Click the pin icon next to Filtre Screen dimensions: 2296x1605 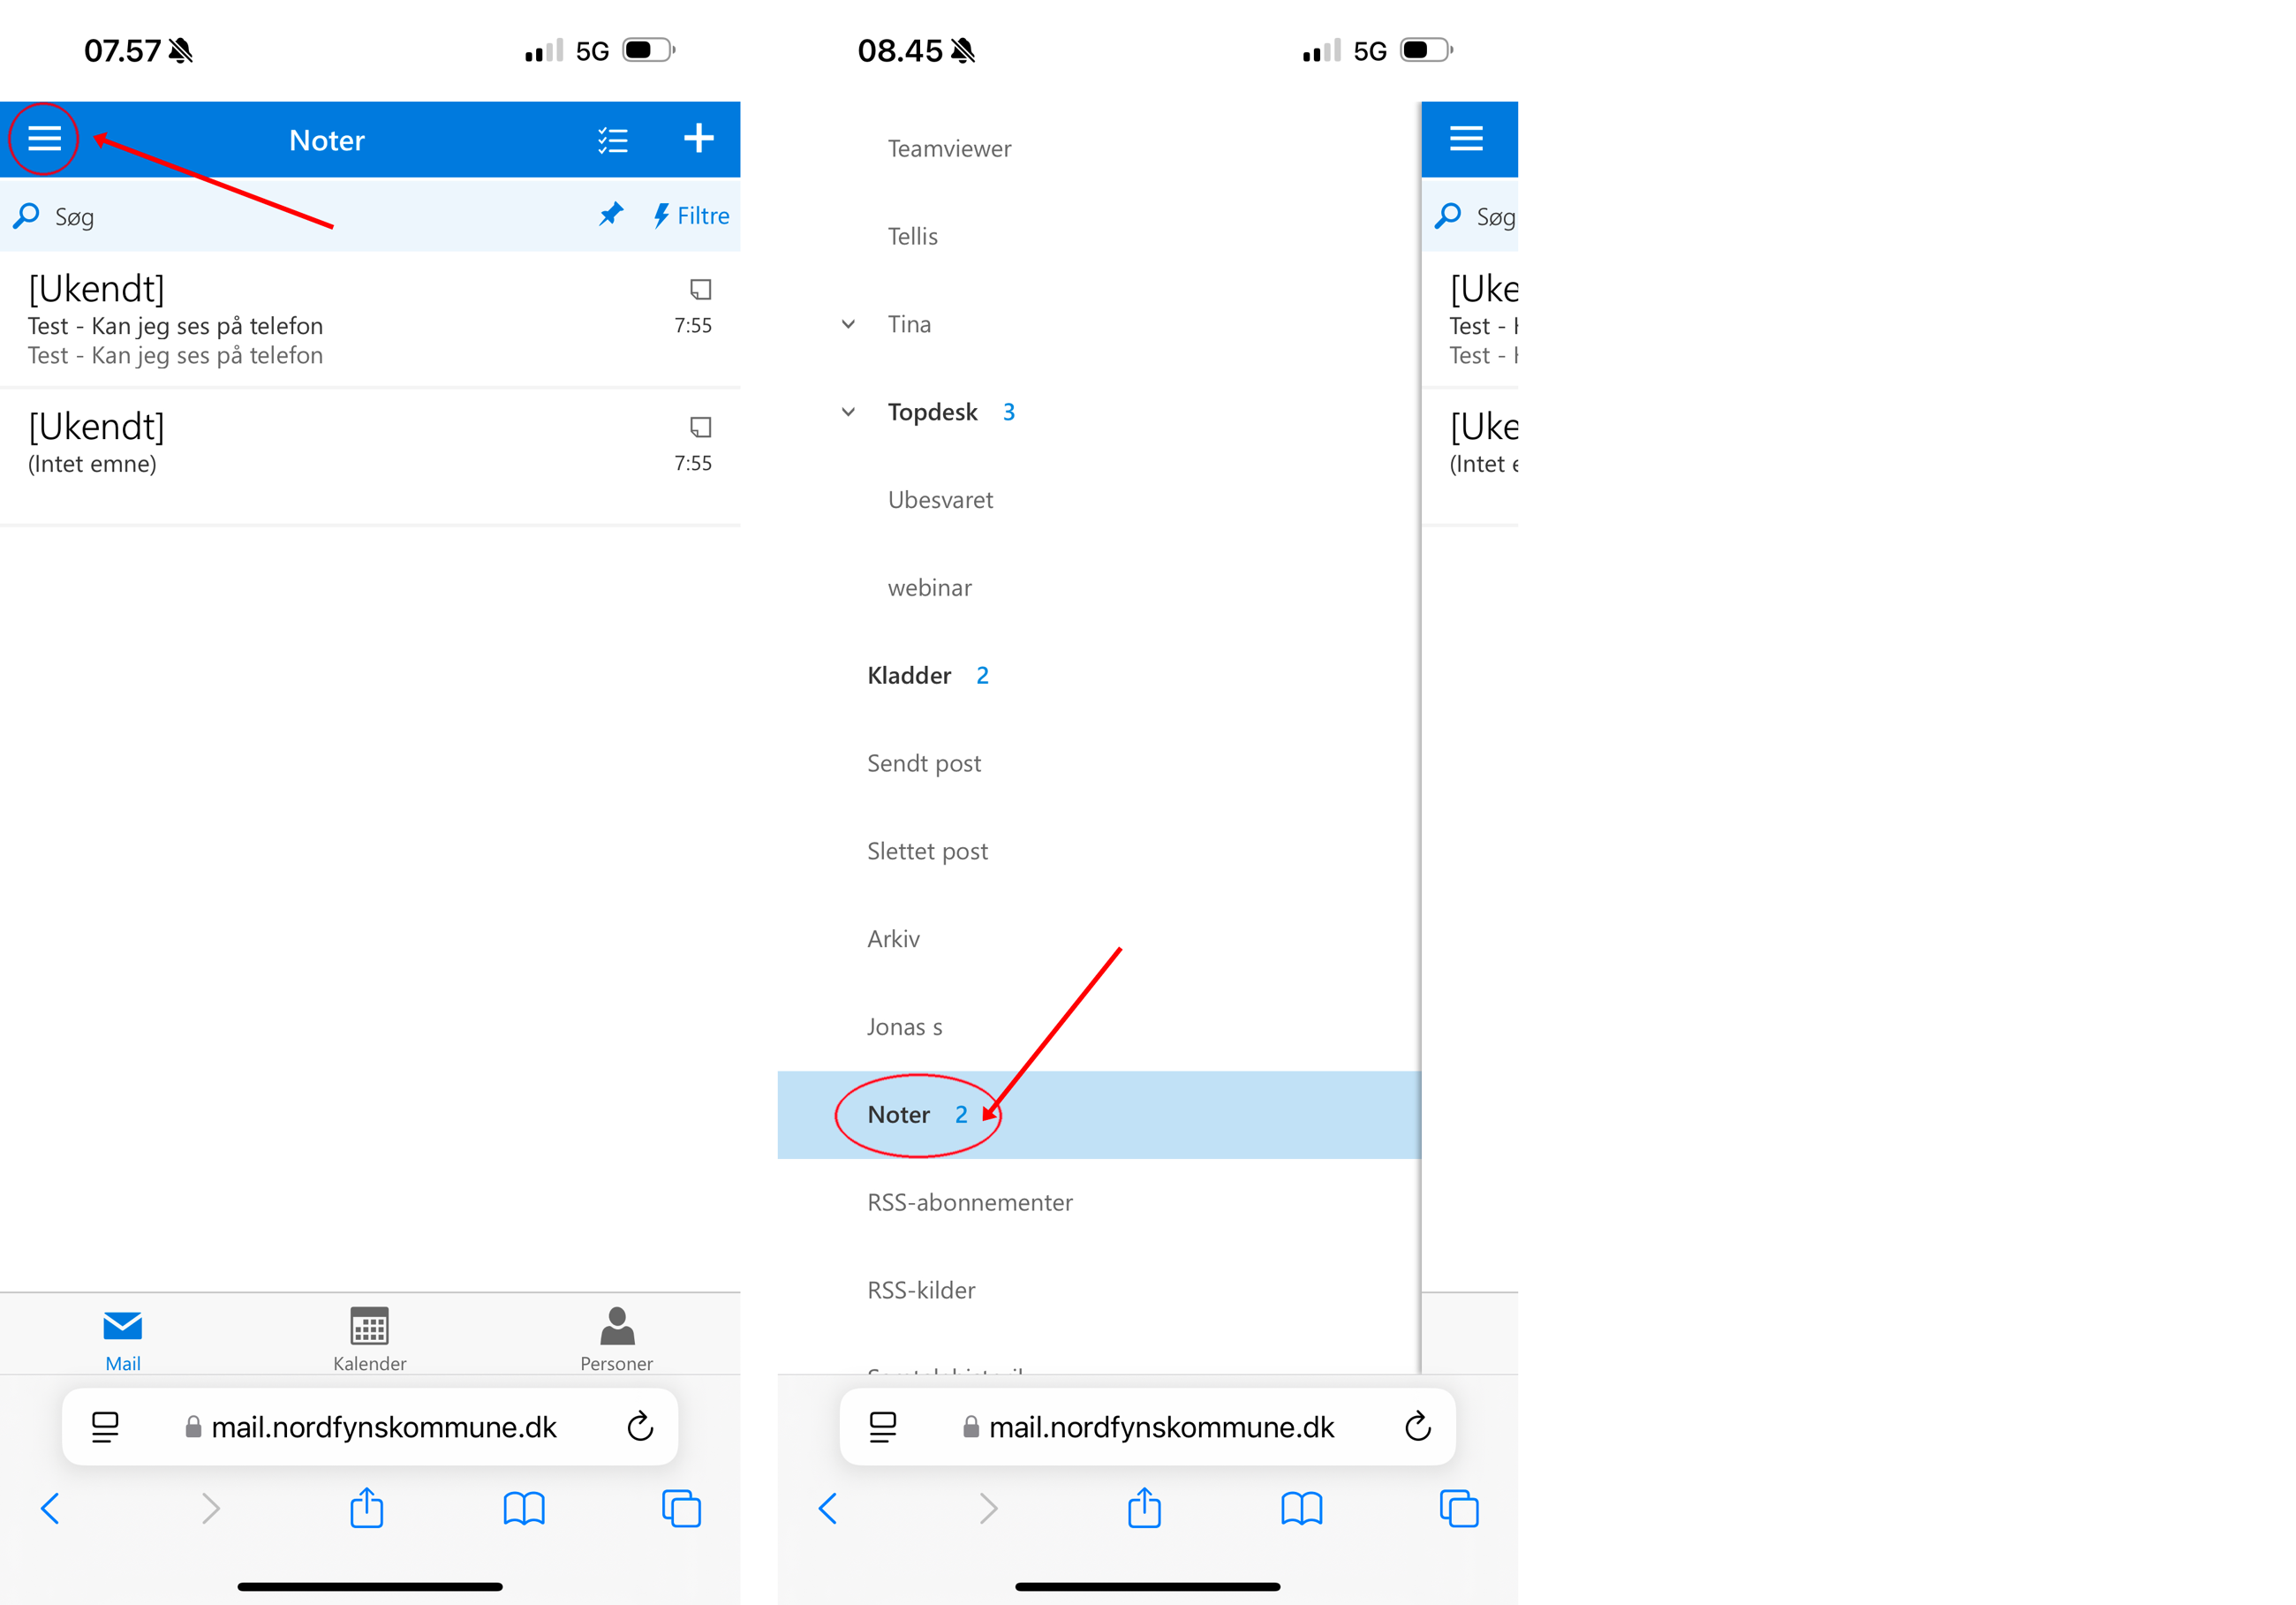pos(611,214)
